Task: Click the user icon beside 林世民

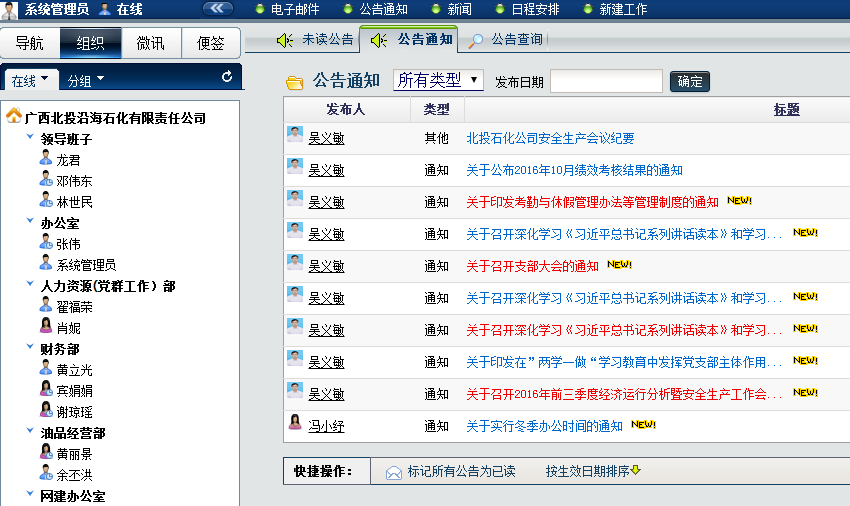Action: coord(46,200)
